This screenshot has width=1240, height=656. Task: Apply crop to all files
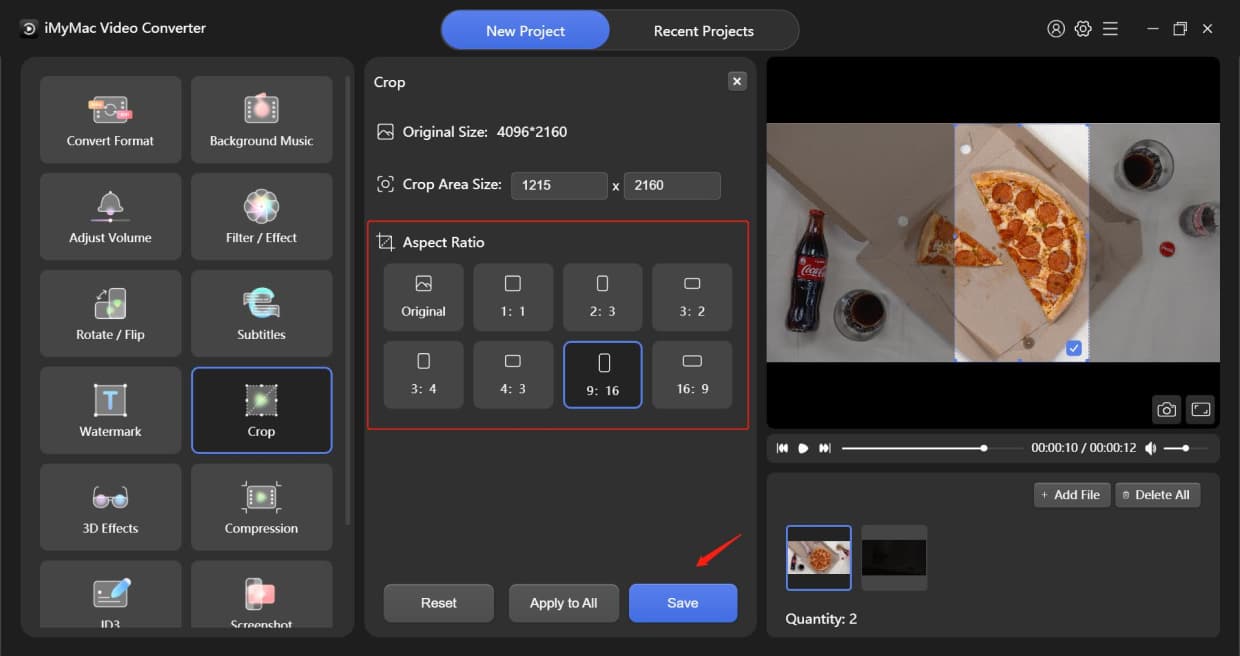pos(563,602)
